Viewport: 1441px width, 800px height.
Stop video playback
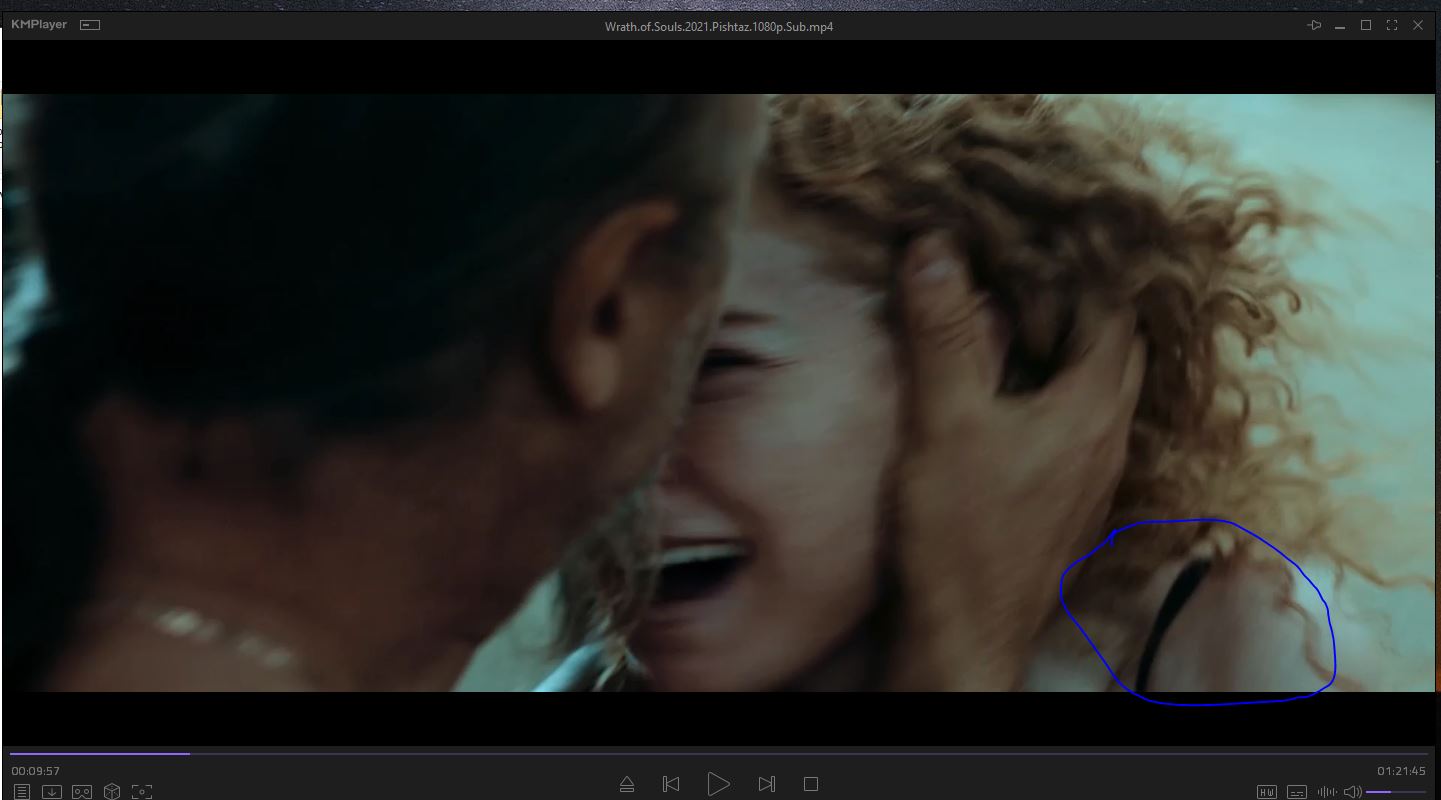(811, 784)
